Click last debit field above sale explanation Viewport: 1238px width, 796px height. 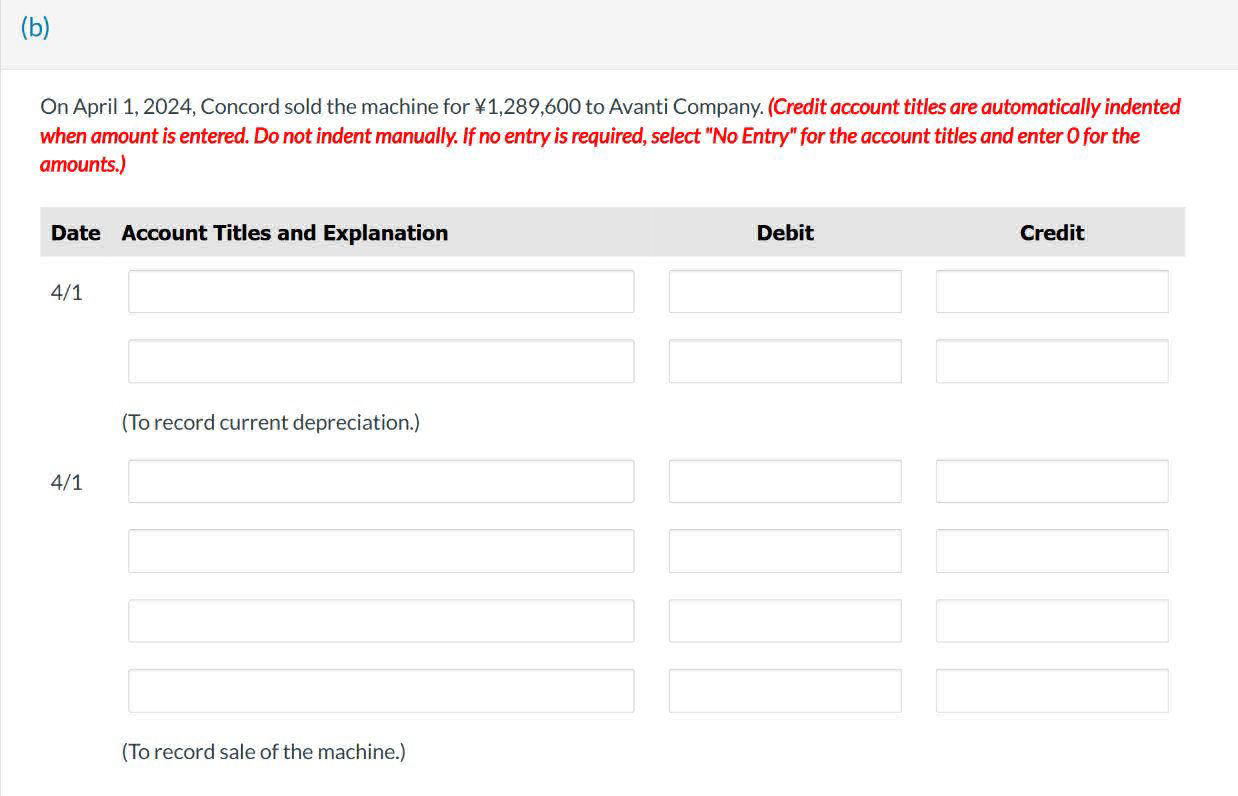pos(784,691)
